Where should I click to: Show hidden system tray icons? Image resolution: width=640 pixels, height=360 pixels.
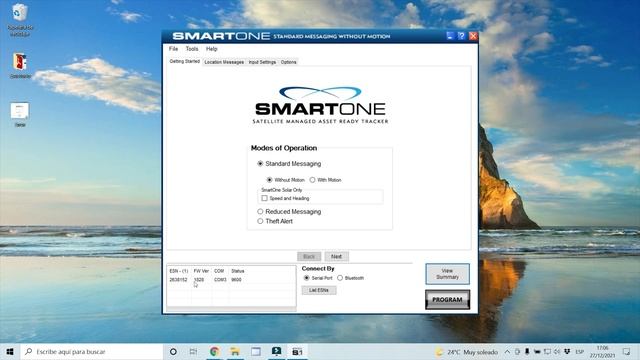[507, 352]
